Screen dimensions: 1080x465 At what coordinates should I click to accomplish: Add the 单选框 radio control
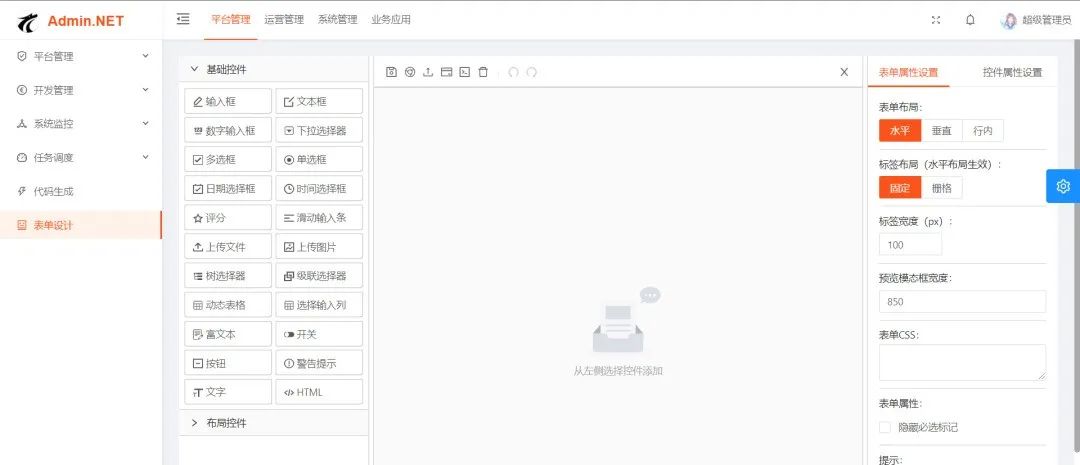click(x=319, y=159)
